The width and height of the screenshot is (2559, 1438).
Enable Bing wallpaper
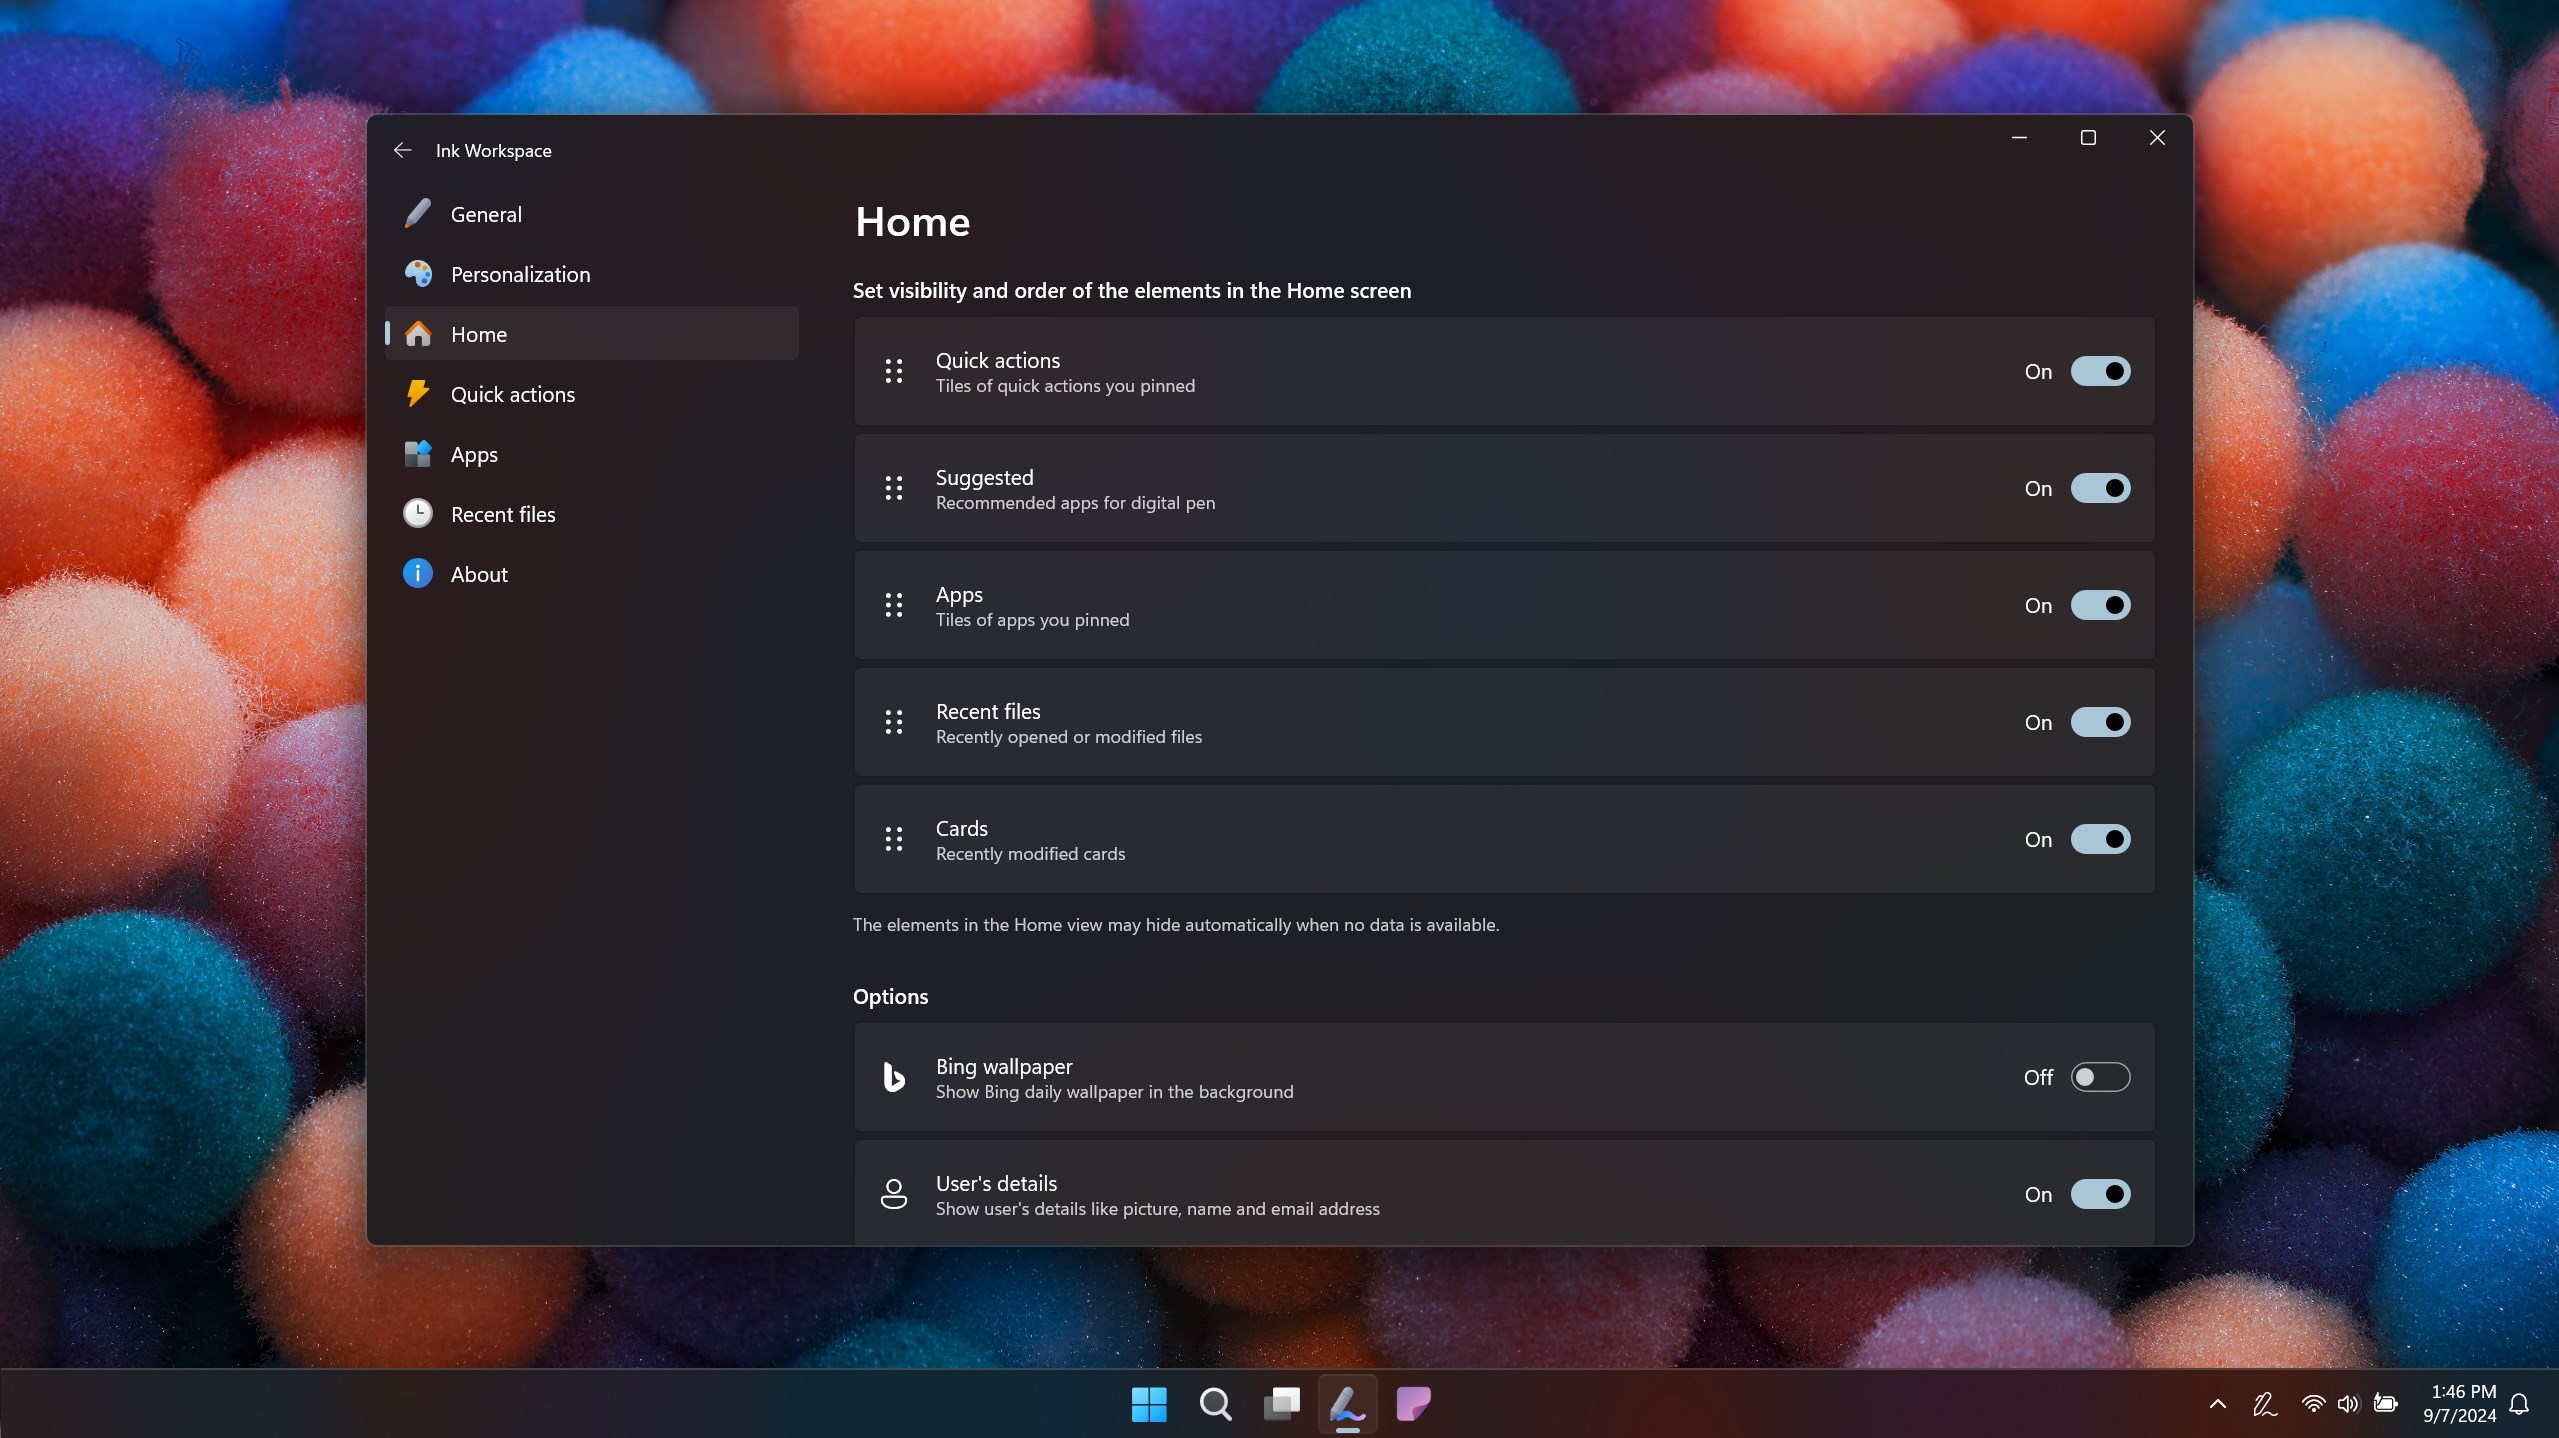pyautogui.click(x=2099, y=1077)
